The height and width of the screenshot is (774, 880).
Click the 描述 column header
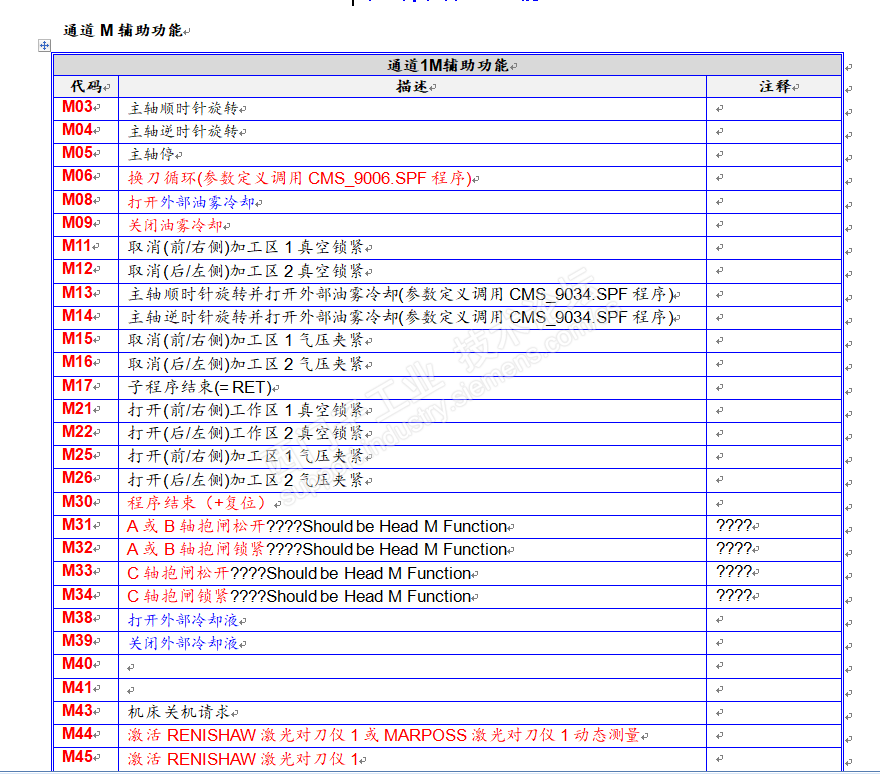(x=412, y=86)
